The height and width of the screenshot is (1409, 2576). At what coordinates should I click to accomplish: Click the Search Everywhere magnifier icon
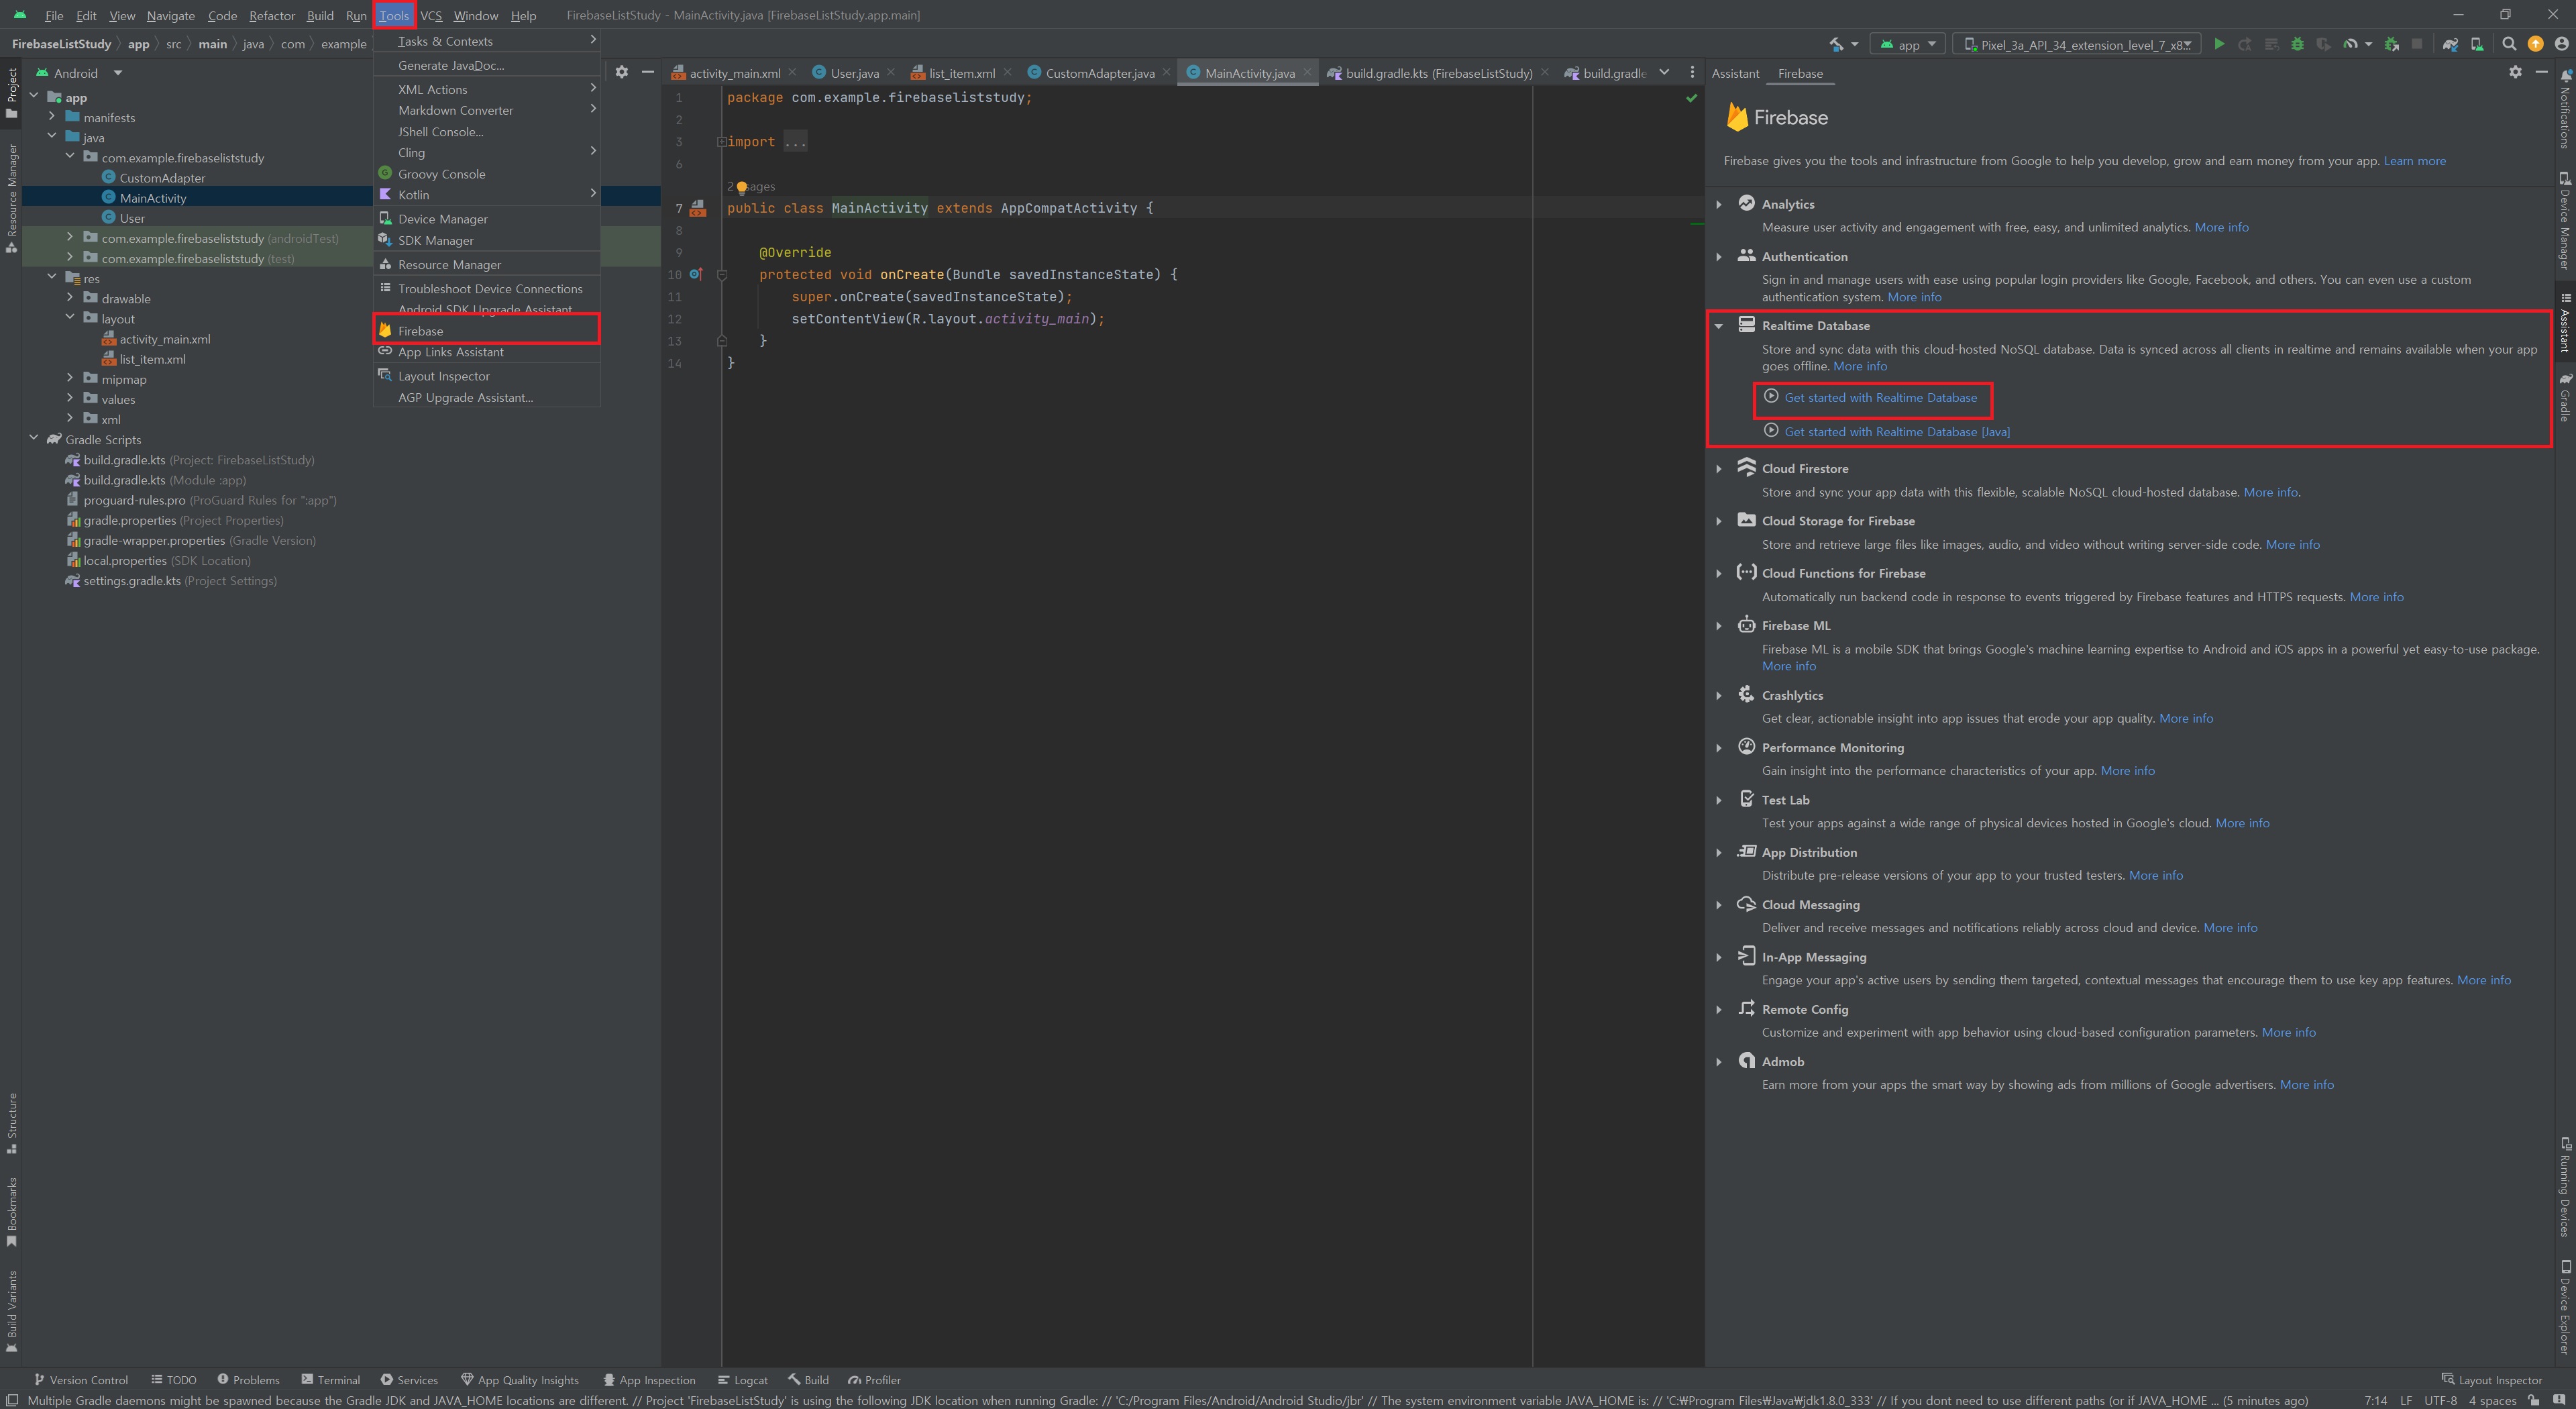[x=2509, y=44]
